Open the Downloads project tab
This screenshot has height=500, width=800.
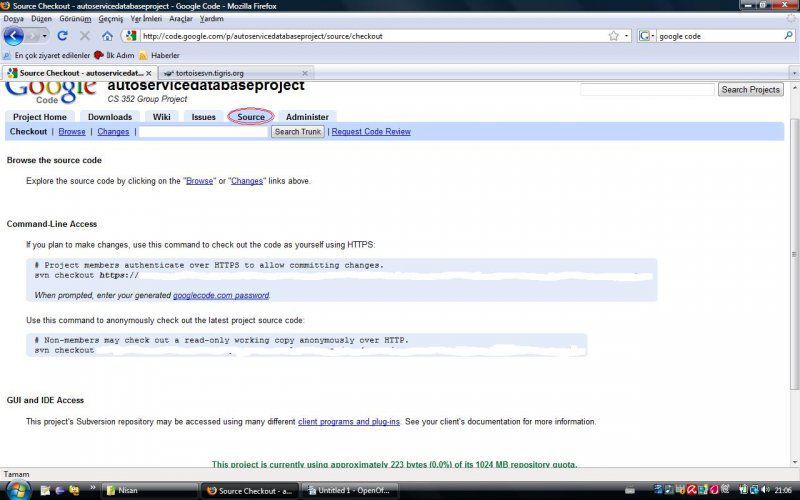[109, 117]
